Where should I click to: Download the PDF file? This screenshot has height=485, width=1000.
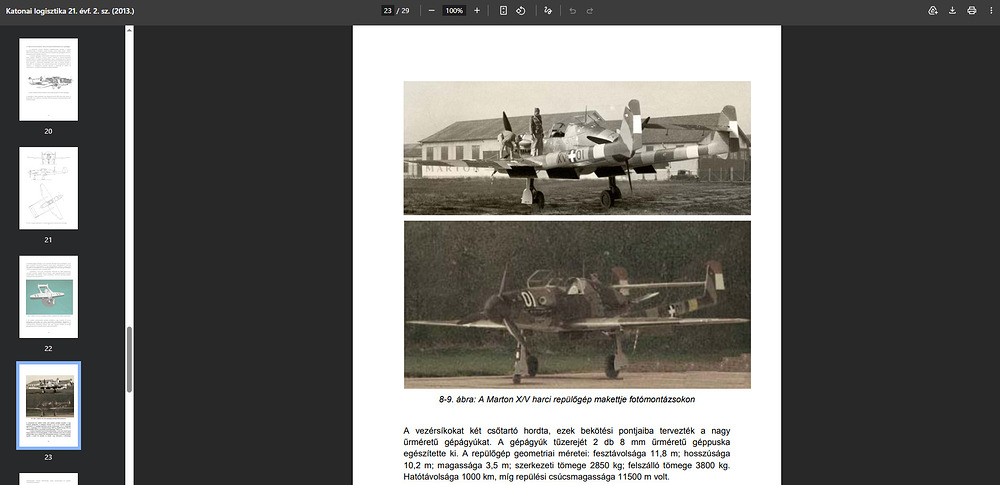point(953,10)
